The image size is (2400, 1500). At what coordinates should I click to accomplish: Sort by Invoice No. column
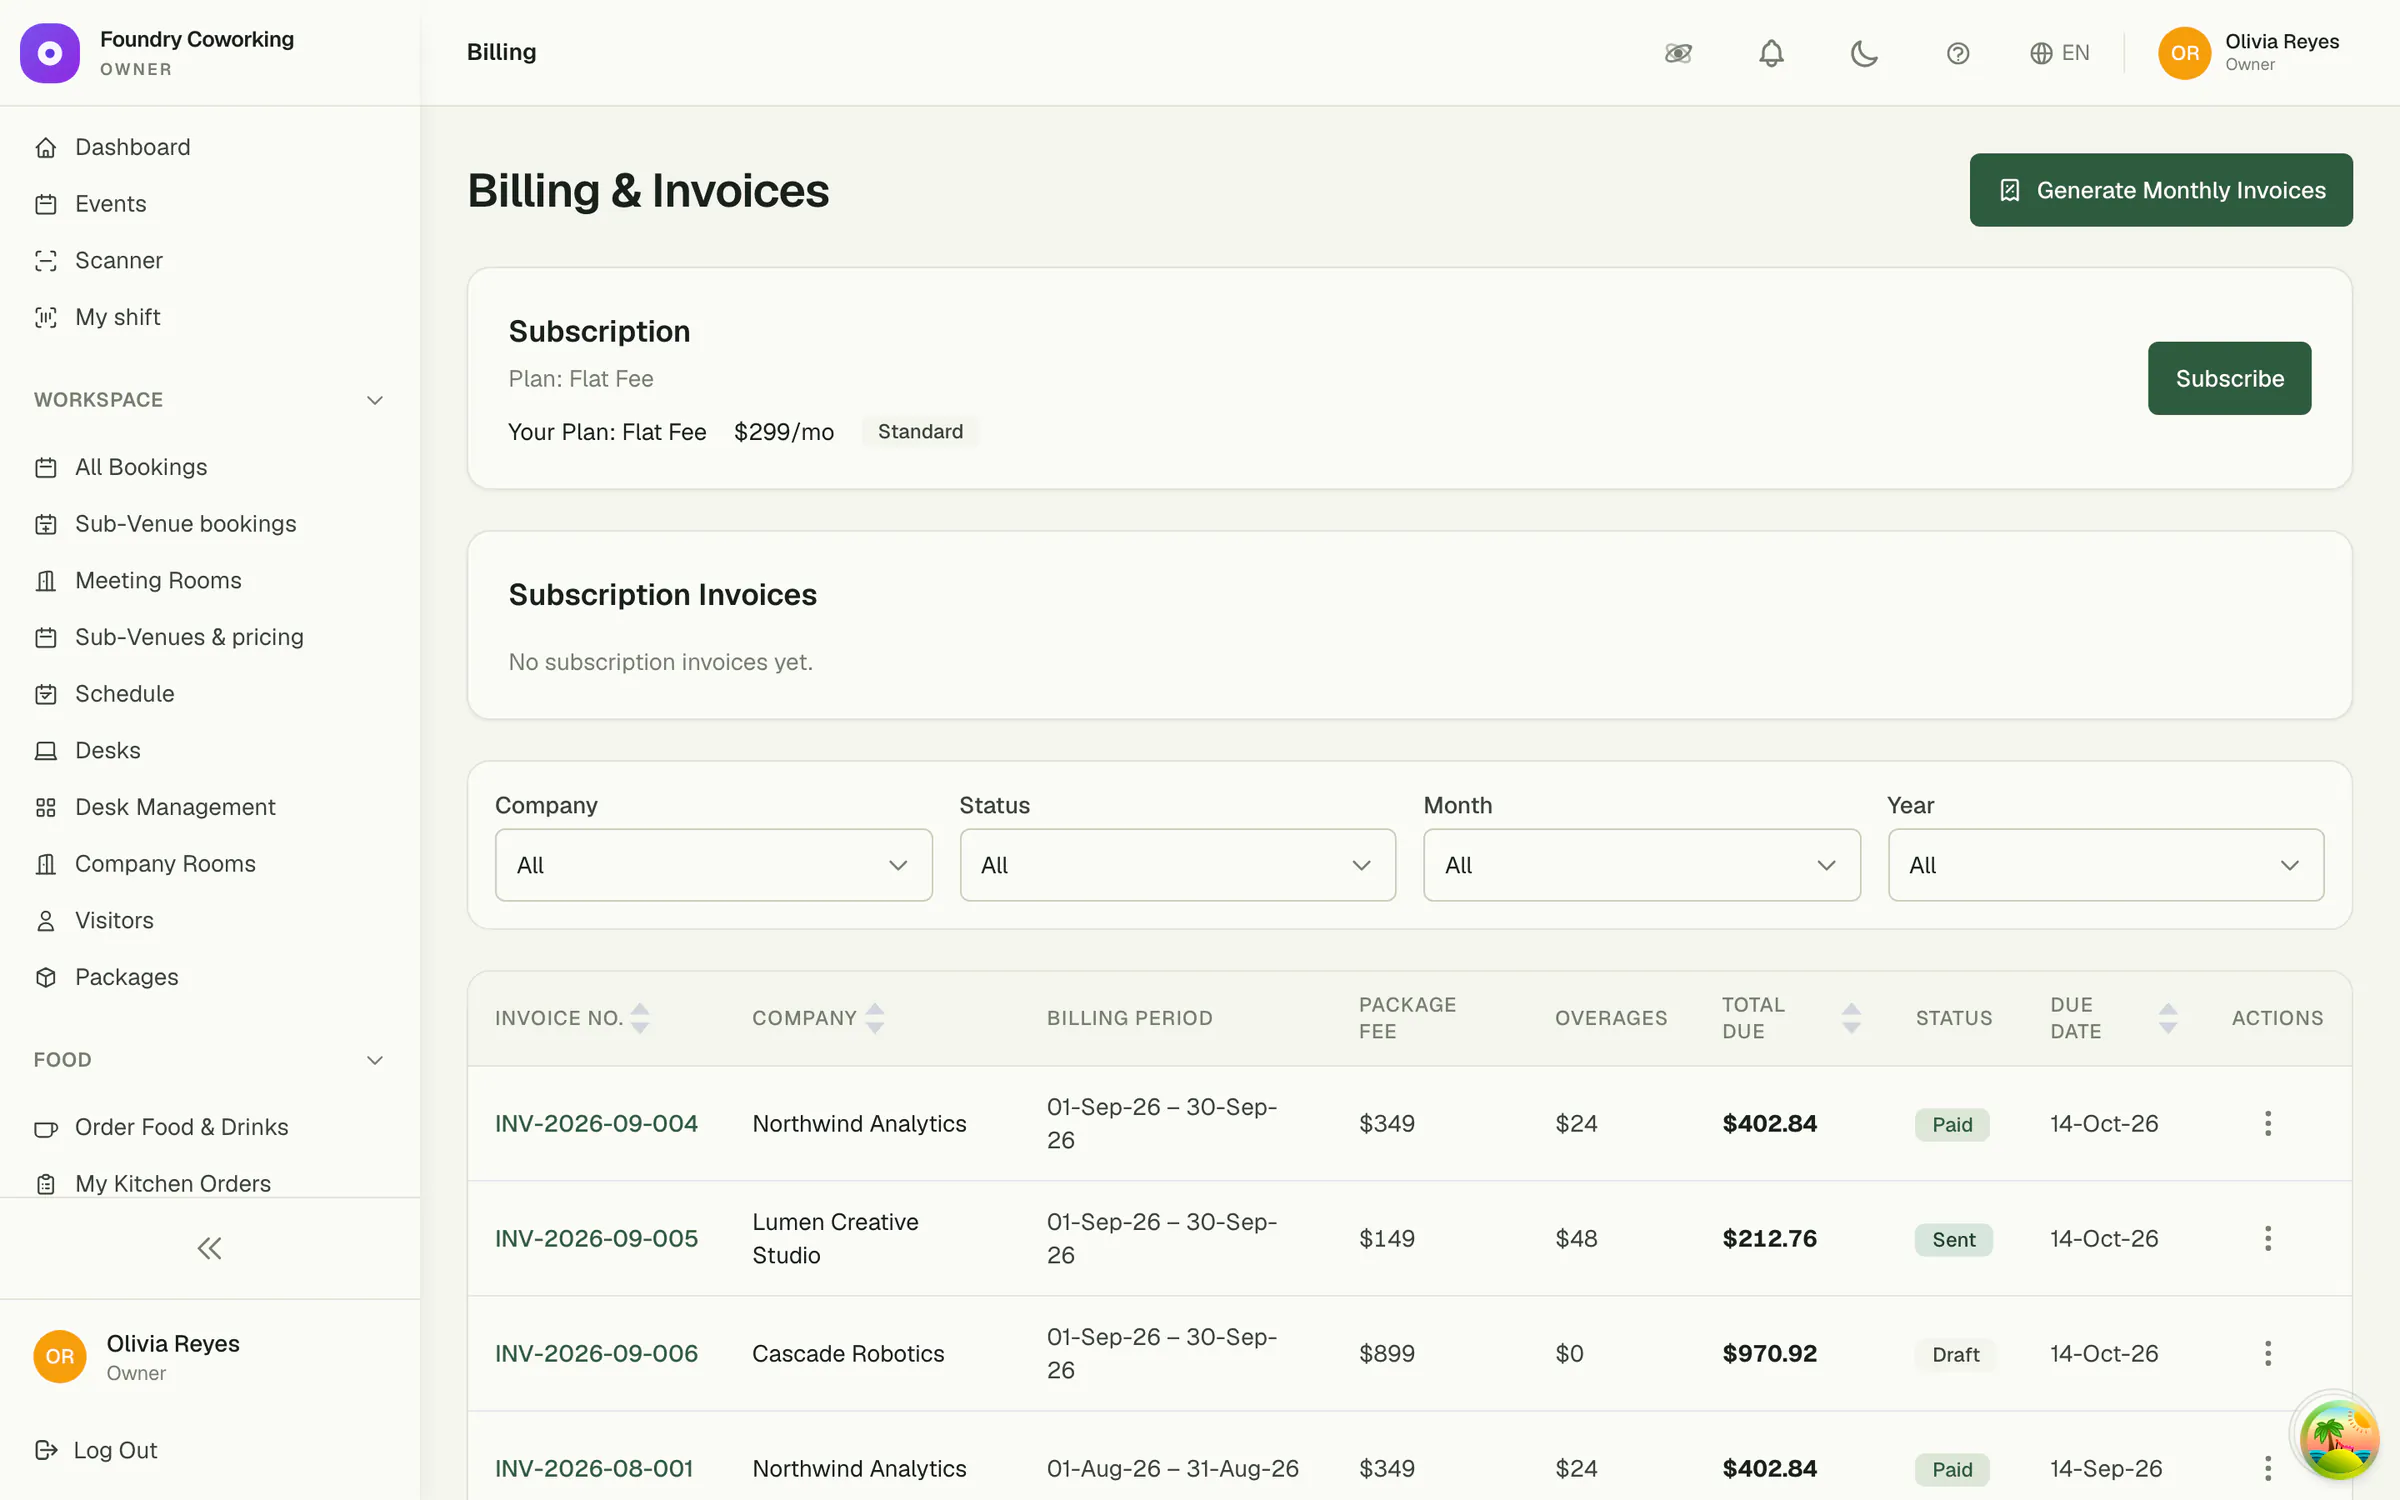click(640, 1018)
